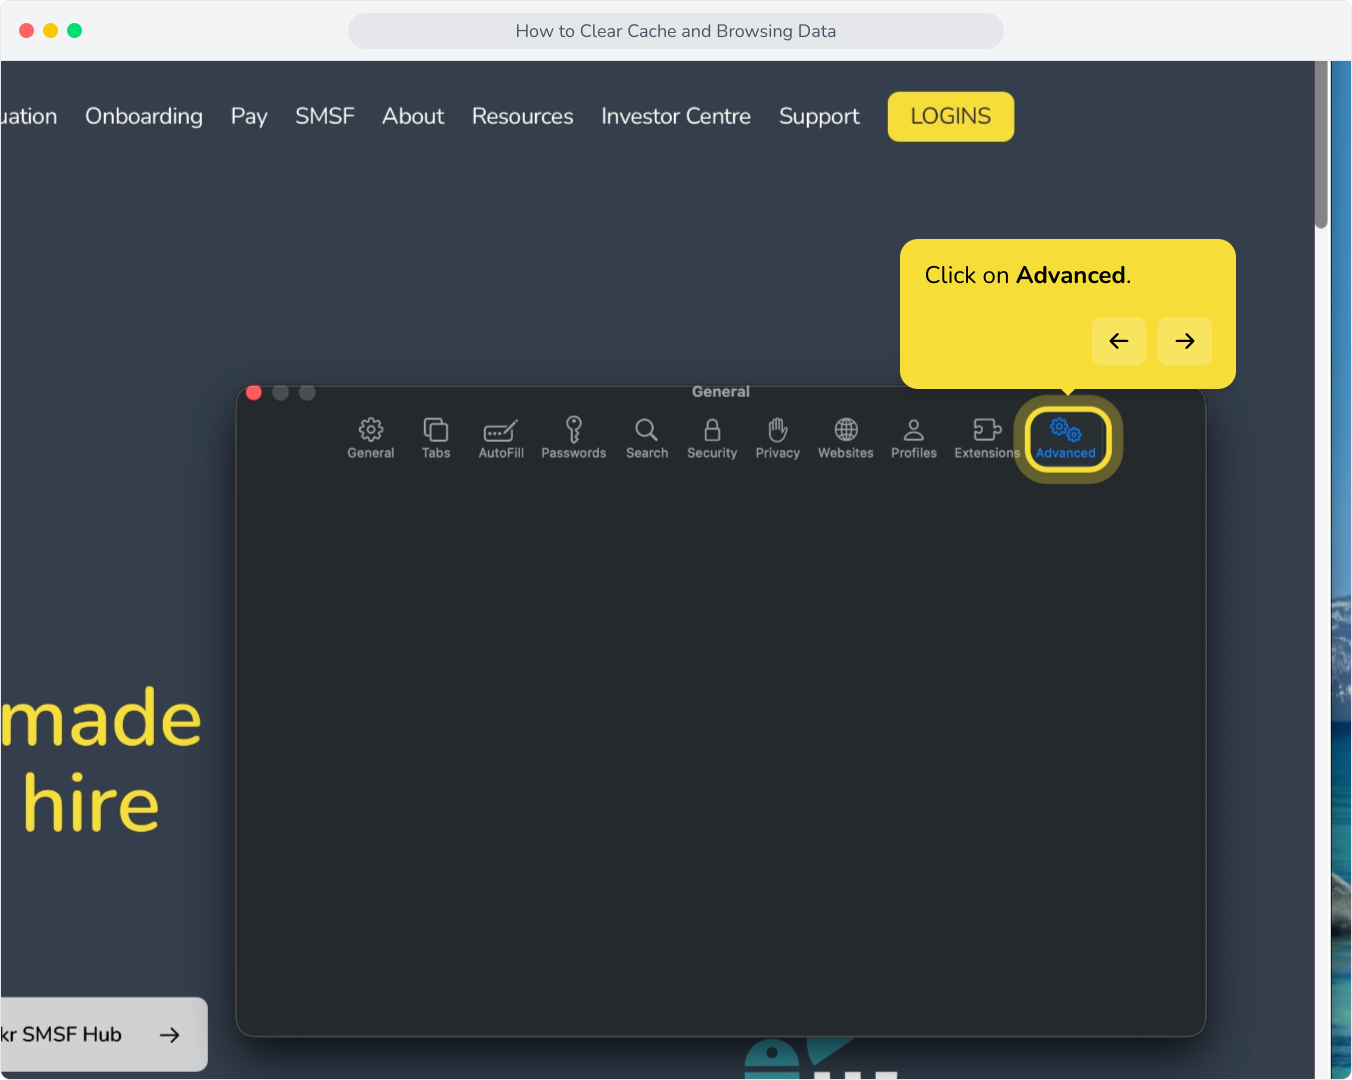Open the SMSF menu item
The width and height of the screenshot is (1352, 1080).
(325, 117)
